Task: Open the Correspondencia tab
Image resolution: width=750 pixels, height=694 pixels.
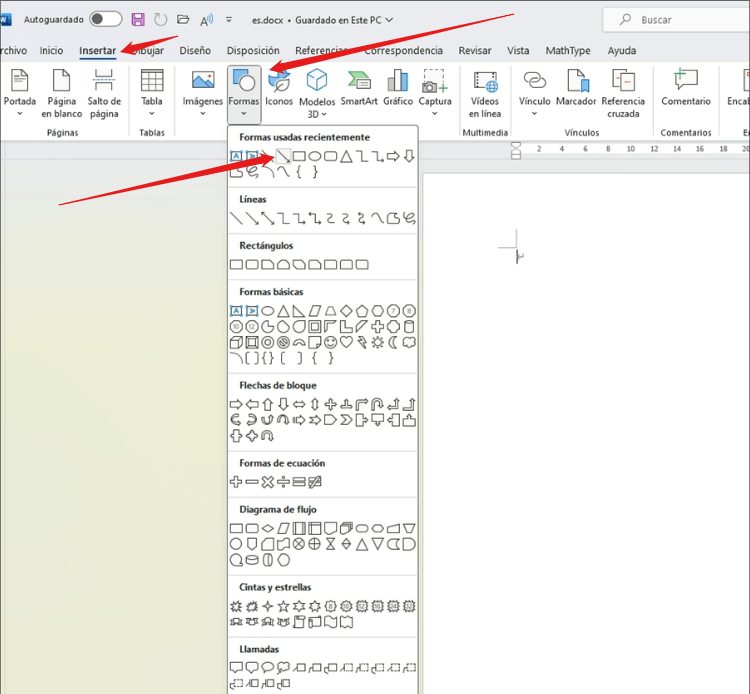Action: (x=404, y=51)
